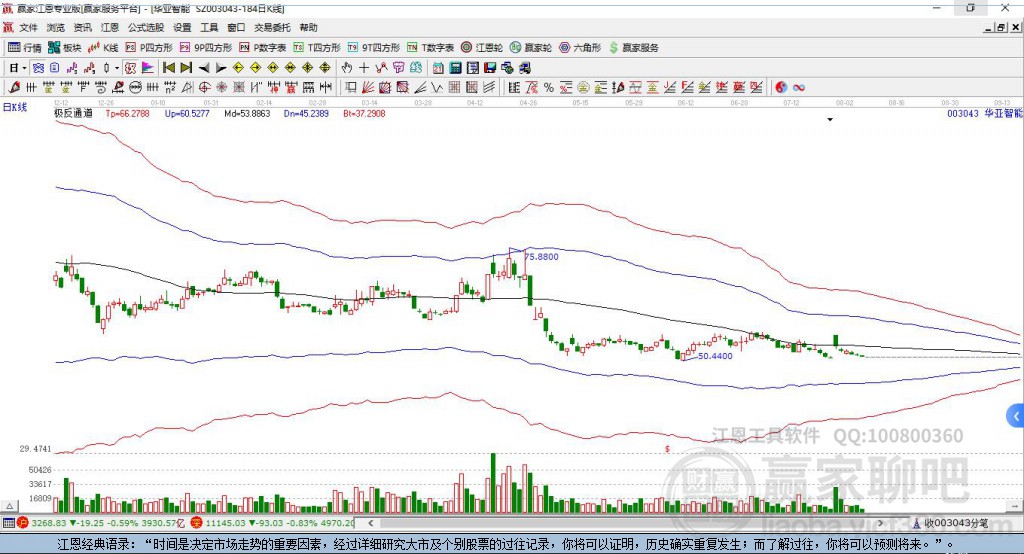Screen dimensions: 1024x554
Task: Select the crosshair plus cursor tool
Action: point(364,68)
